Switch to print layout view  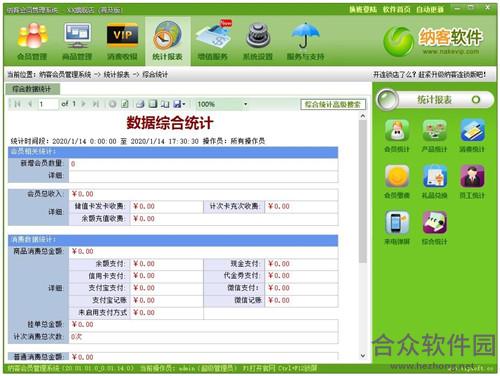pyautogui.click(x=153, y=104)
